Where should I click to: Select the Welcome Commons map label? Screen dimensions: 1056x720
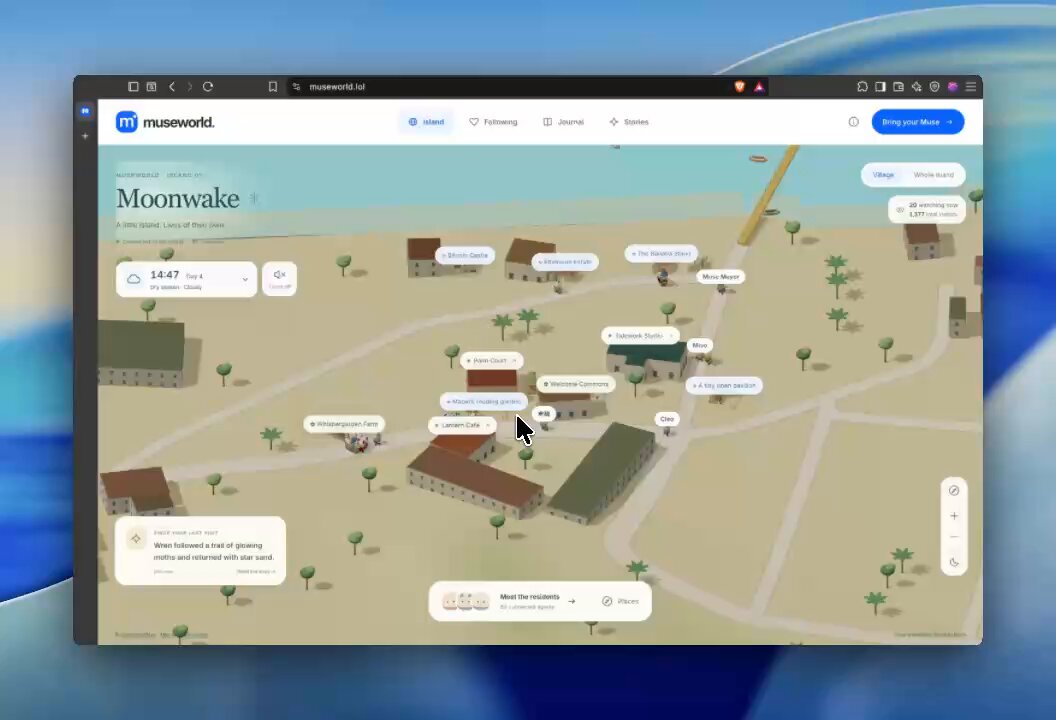[x=576, y=384]
